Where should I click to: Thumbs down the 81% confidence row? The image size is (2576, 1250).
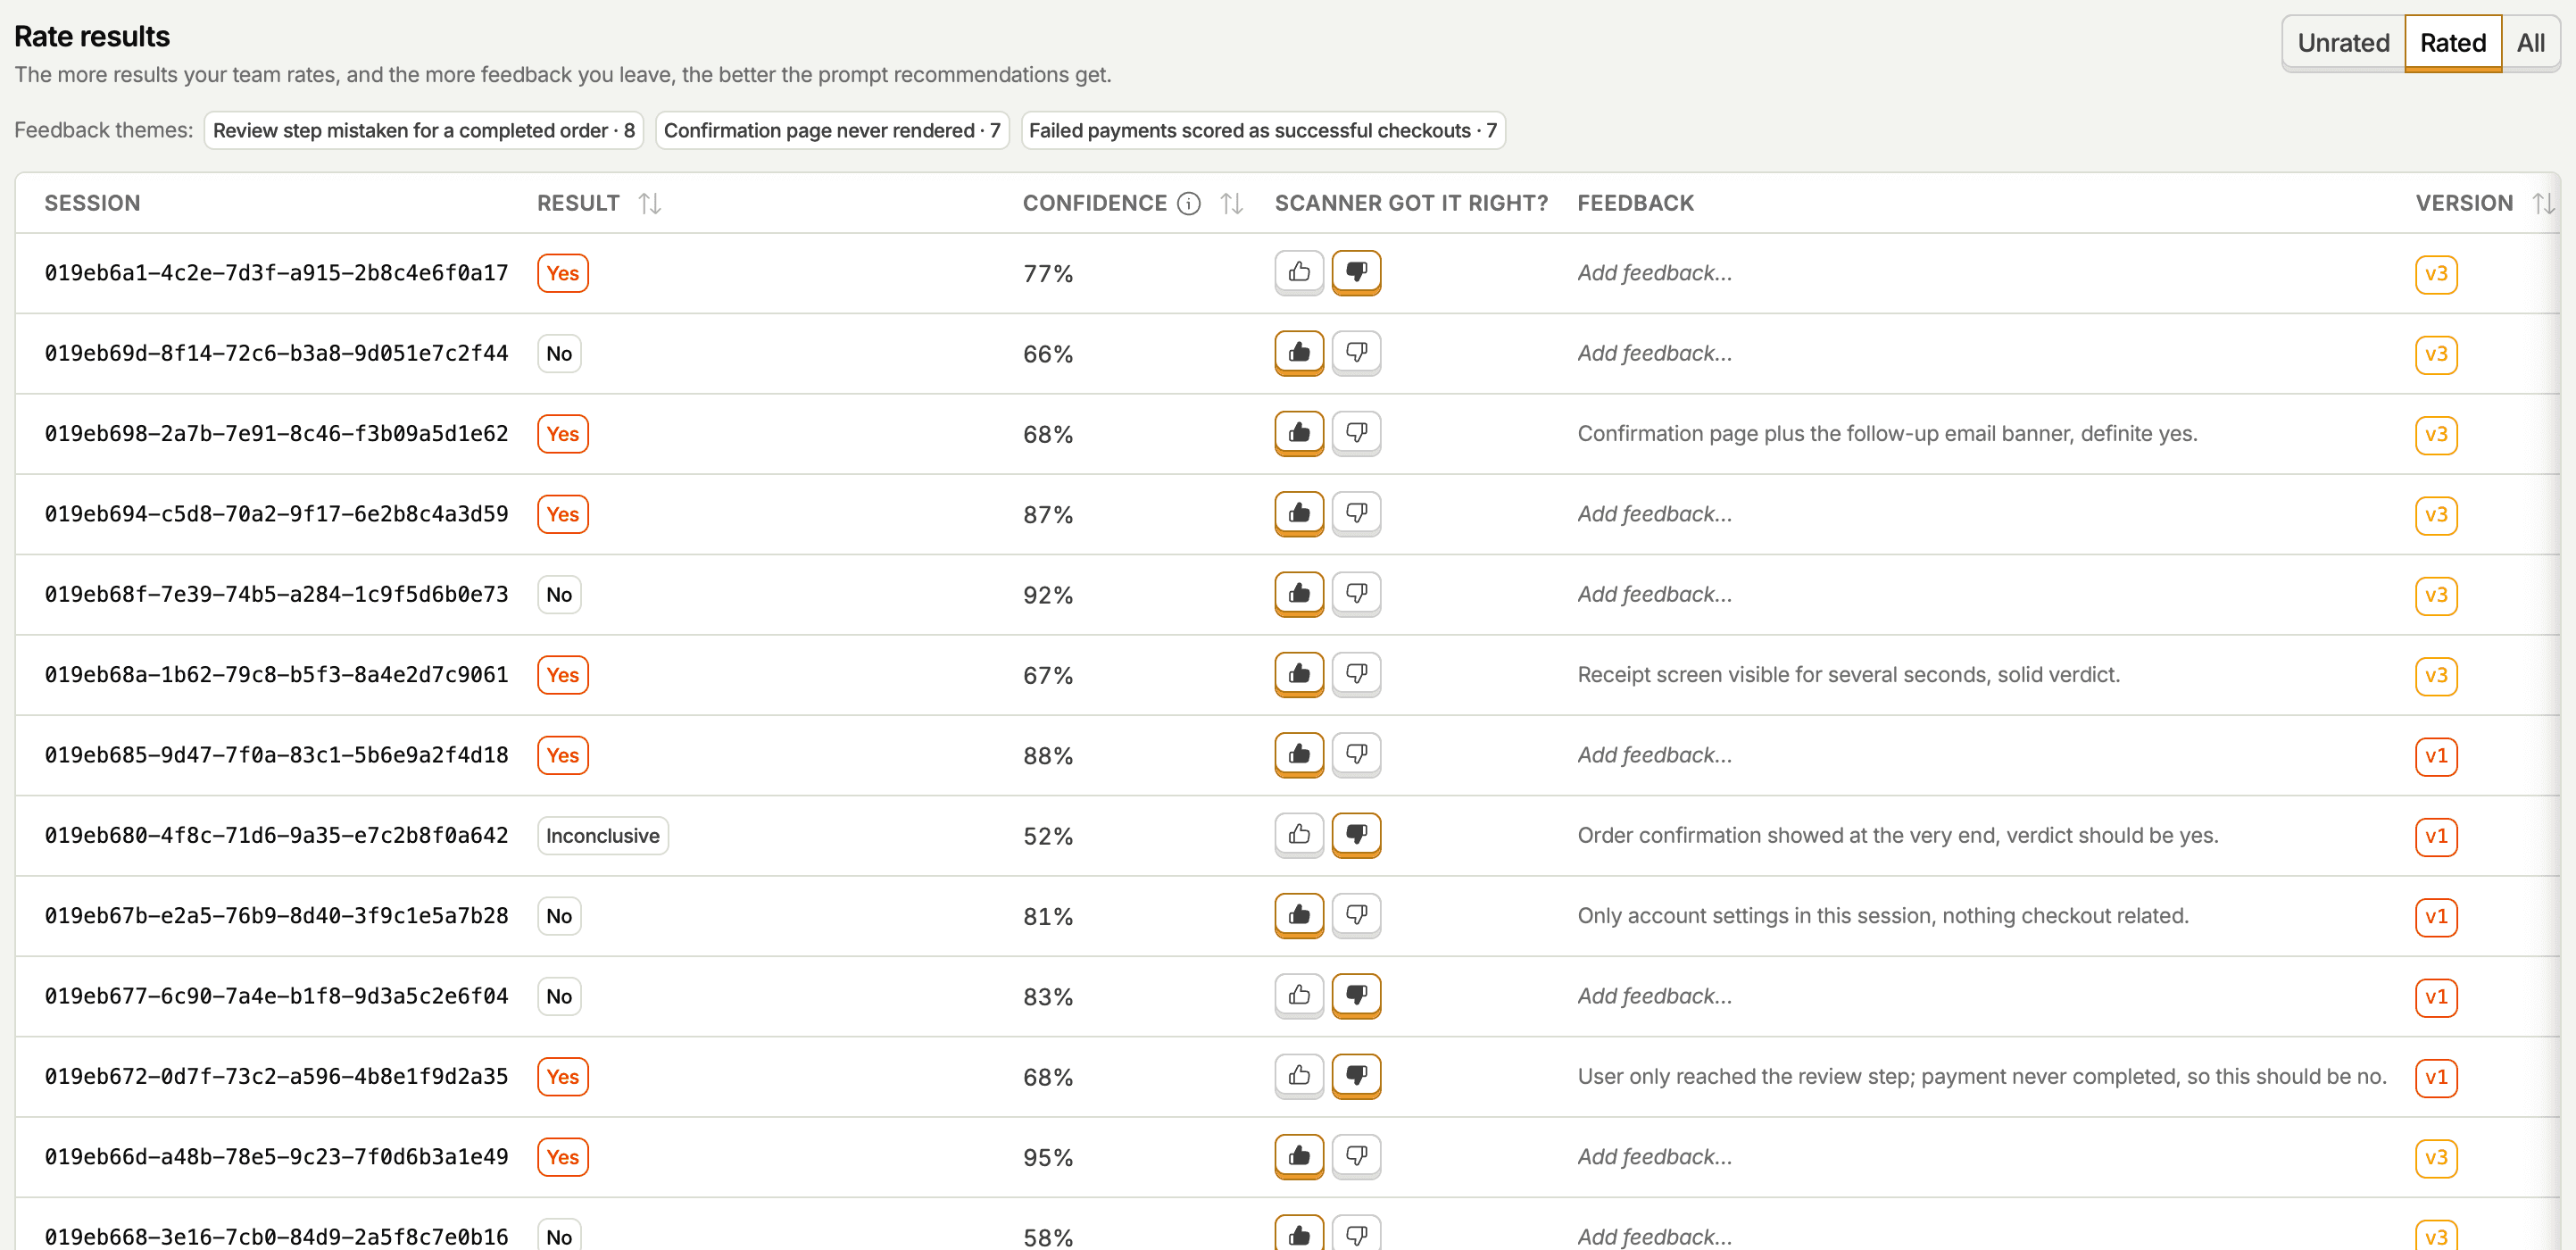click(x=1356, y=915)
